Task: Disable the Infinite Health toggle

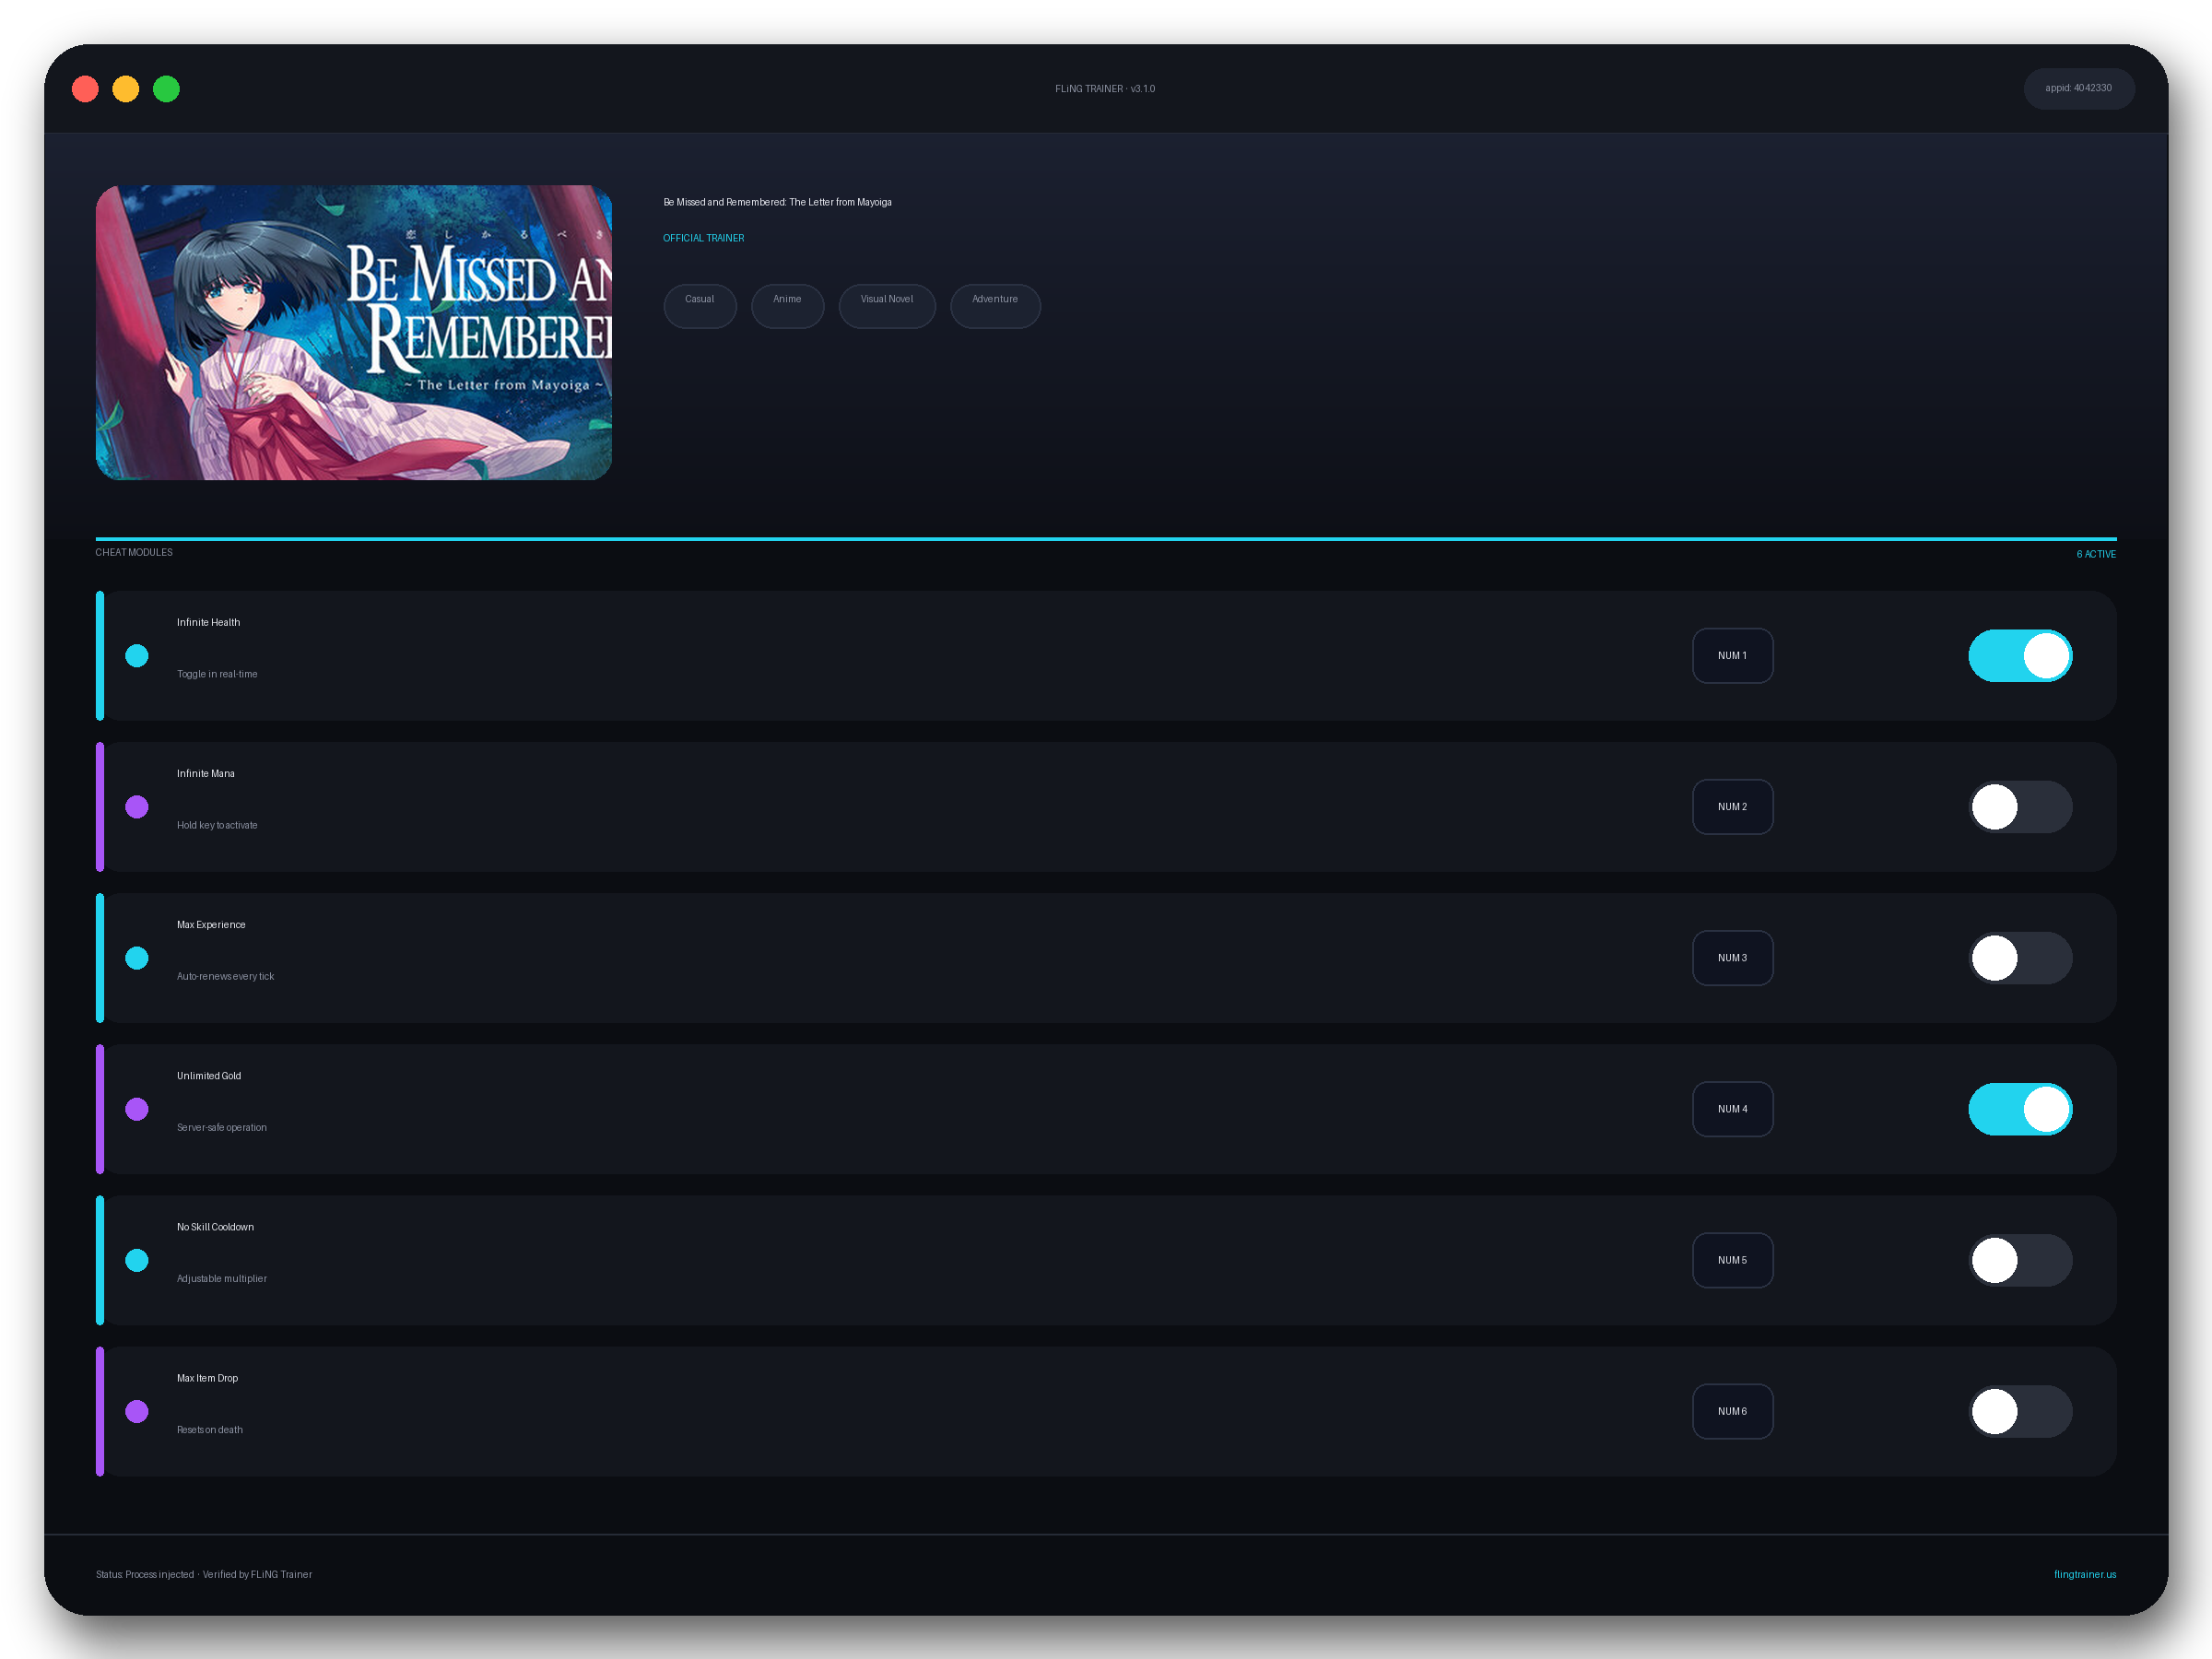Action: (2020, 656)
